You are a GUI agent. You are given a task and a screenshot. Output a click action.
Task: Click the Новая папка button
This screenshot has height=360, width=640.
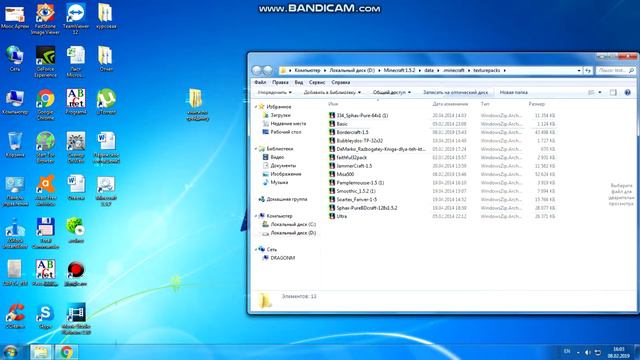(513, 93)
